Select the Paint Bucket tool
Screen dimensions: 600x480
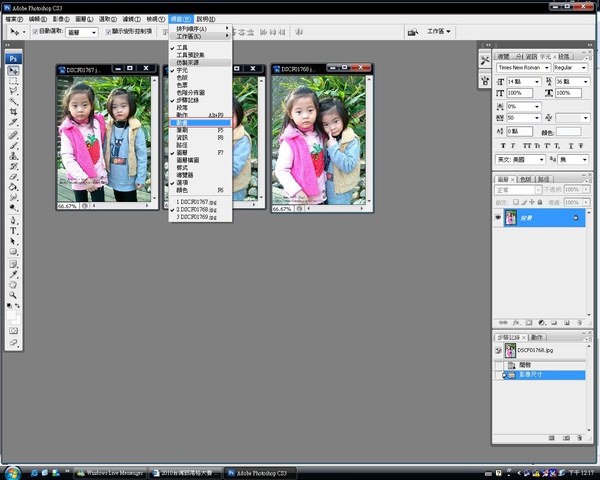[13, 187]
